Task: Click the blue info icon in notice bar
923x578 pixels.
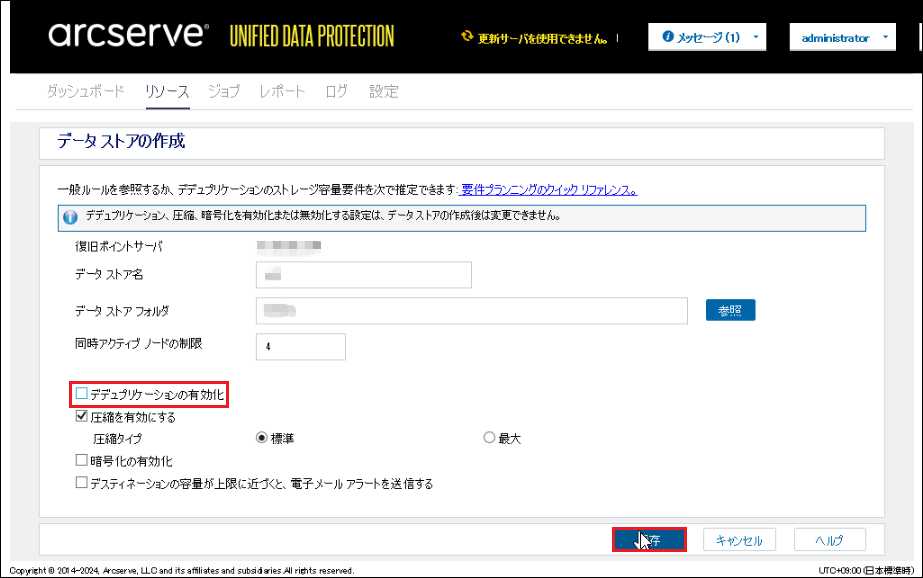Action: pyautogui.click(x=71, y=218)
